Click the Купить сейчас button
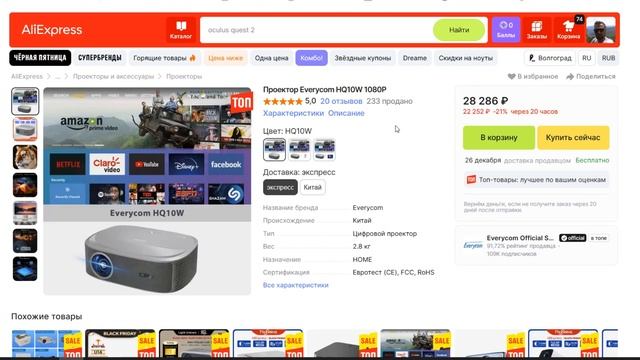 (573, 138)
